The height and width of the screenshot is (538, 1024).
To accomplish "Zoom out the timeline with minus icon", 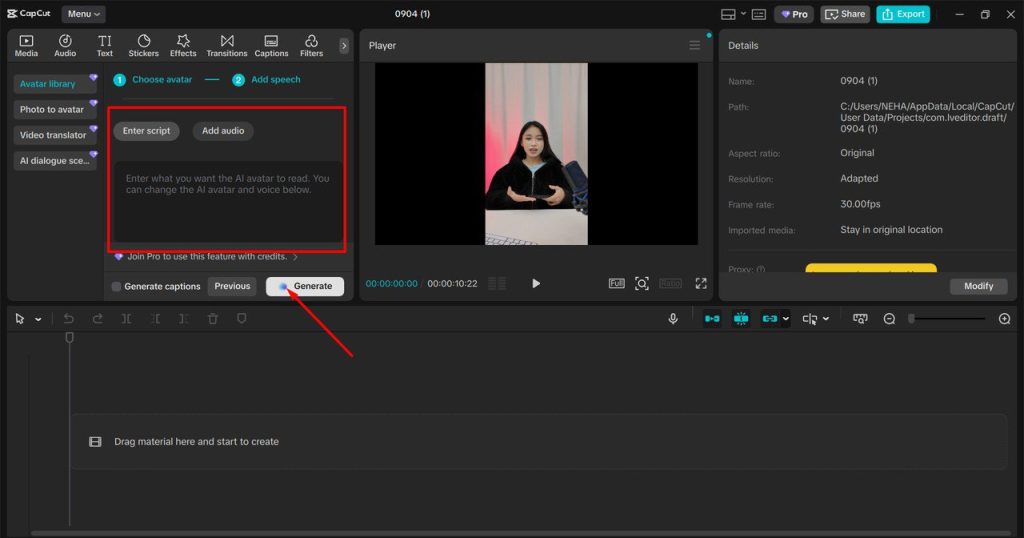I will (x=889, y=319).
